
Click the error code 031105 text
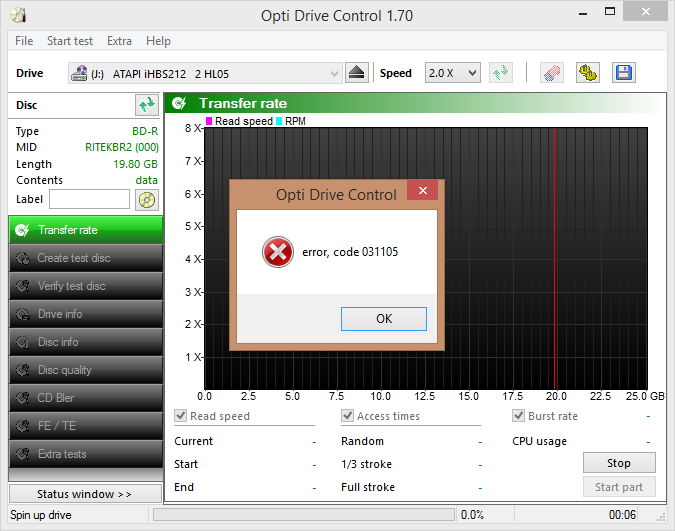[350, 252]
